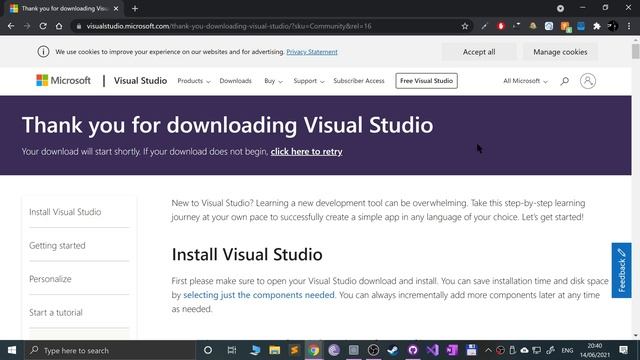Screen dimensions: 640x360
Task: Click the taskbar 'Type here to search' box
Action: (x=110, y=350)
